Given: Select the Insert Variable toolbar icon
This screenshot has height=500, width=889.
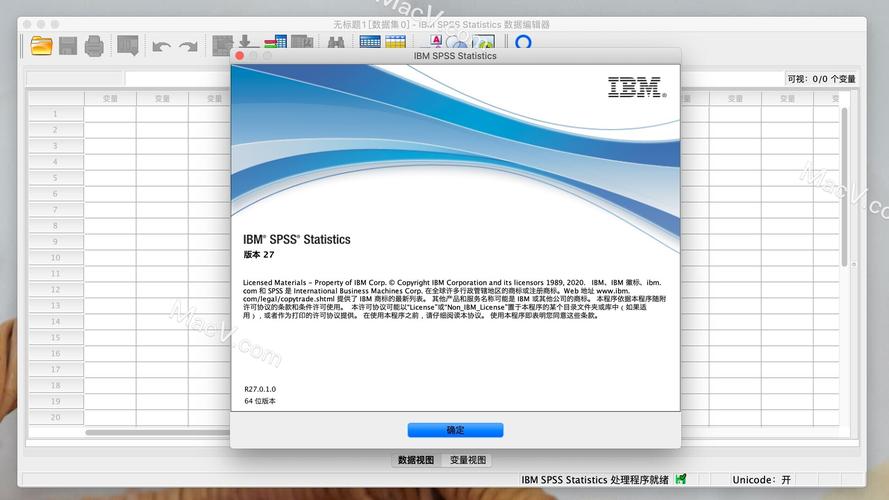Looking at the screenshot, I should 396,42.
